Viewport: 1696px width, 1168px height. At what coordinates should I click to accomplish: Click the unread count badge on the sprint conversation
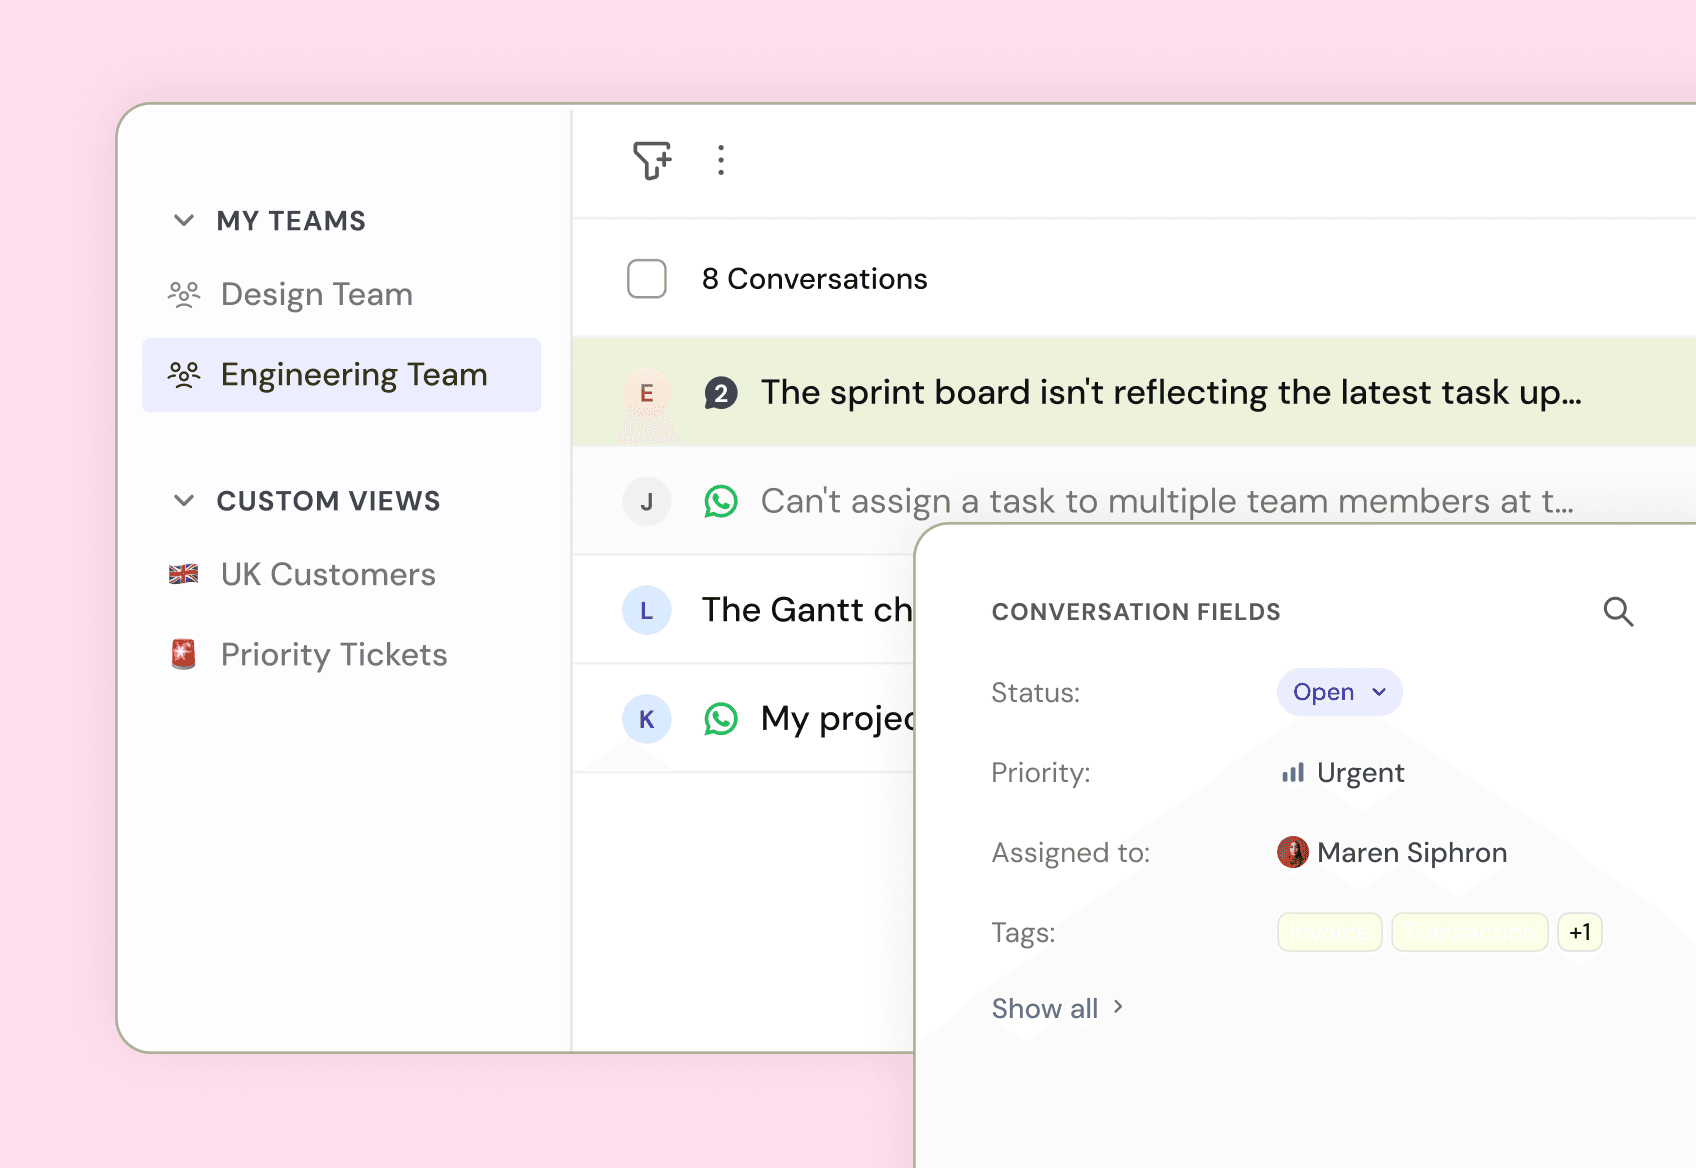click(721, 393)
